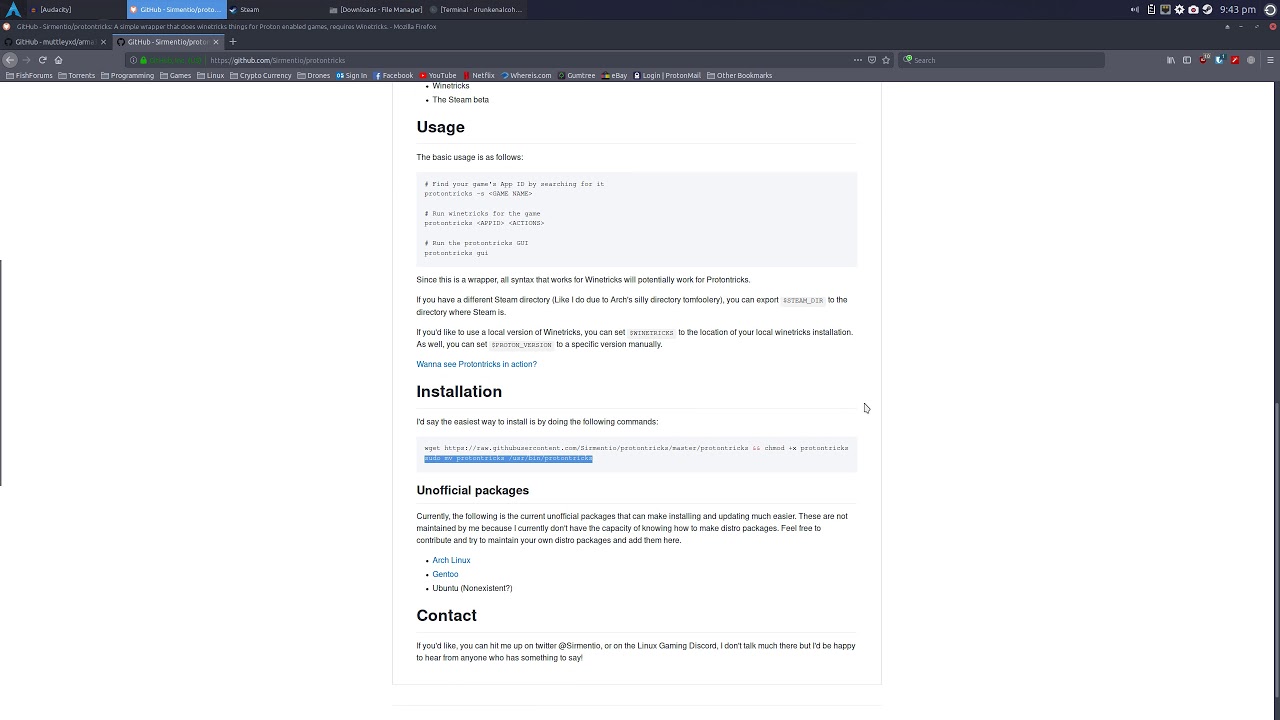The image size is (1280, 720).
Task: Open the Gentoo unofficial package link
Action: pyautogui.click(x=445, y=574)
